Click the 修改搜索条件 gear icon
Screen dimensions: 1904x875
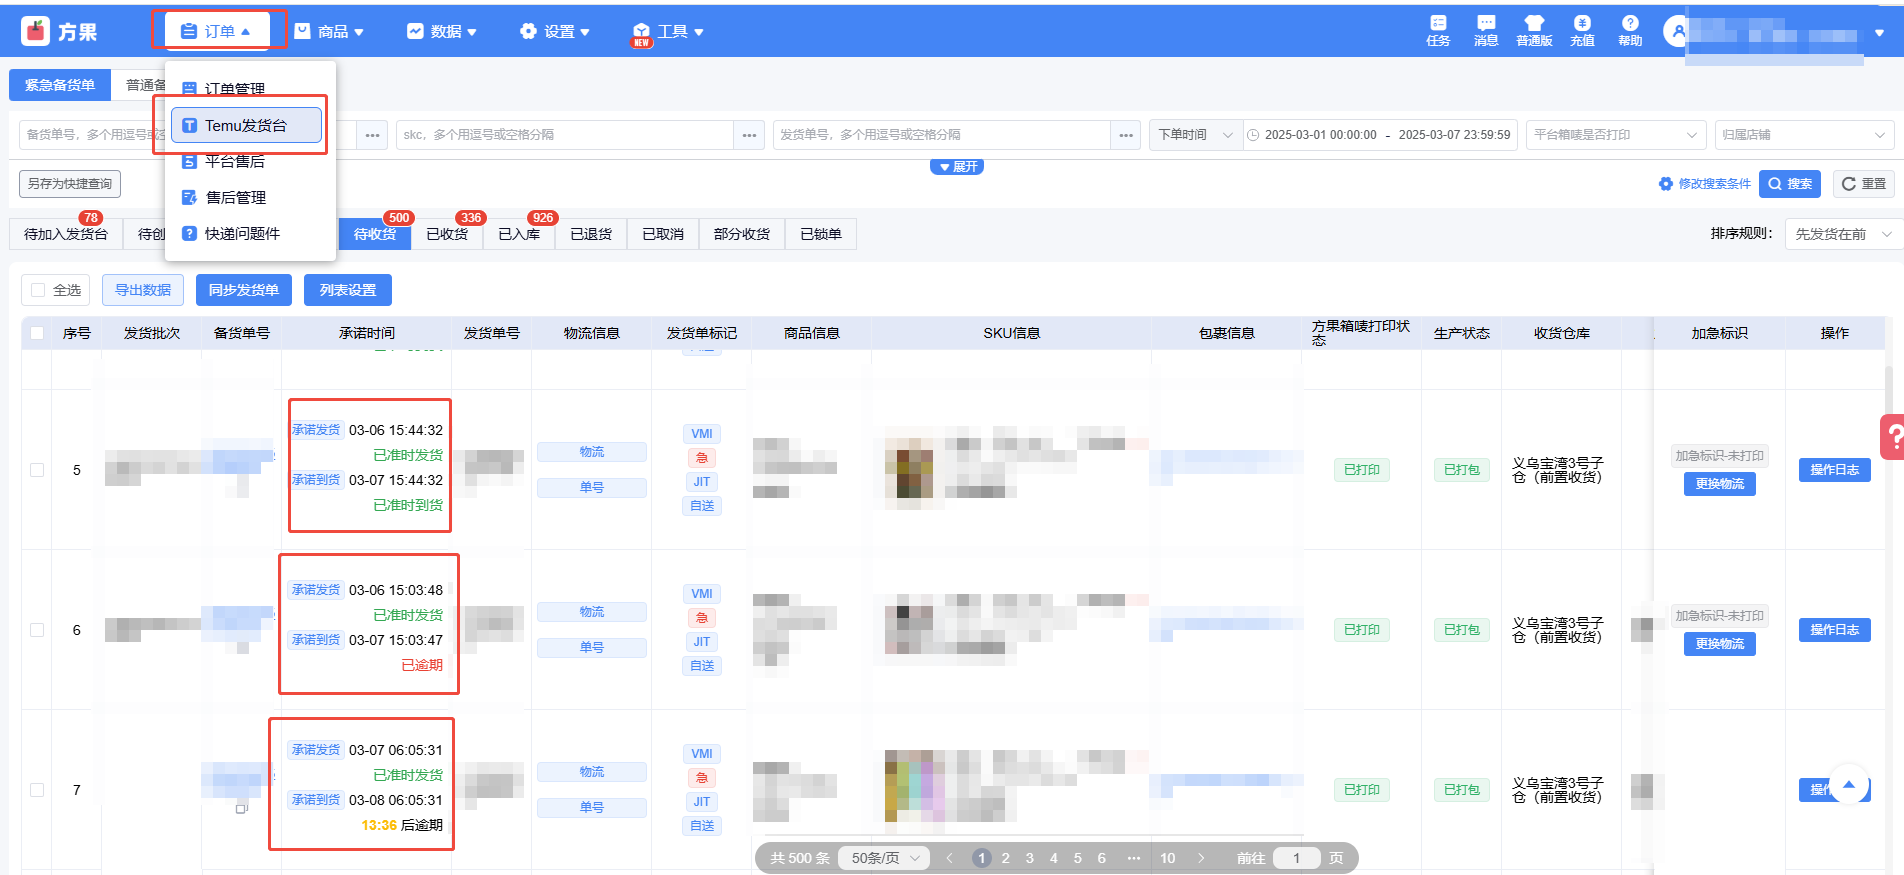(x=1666, y=184)
